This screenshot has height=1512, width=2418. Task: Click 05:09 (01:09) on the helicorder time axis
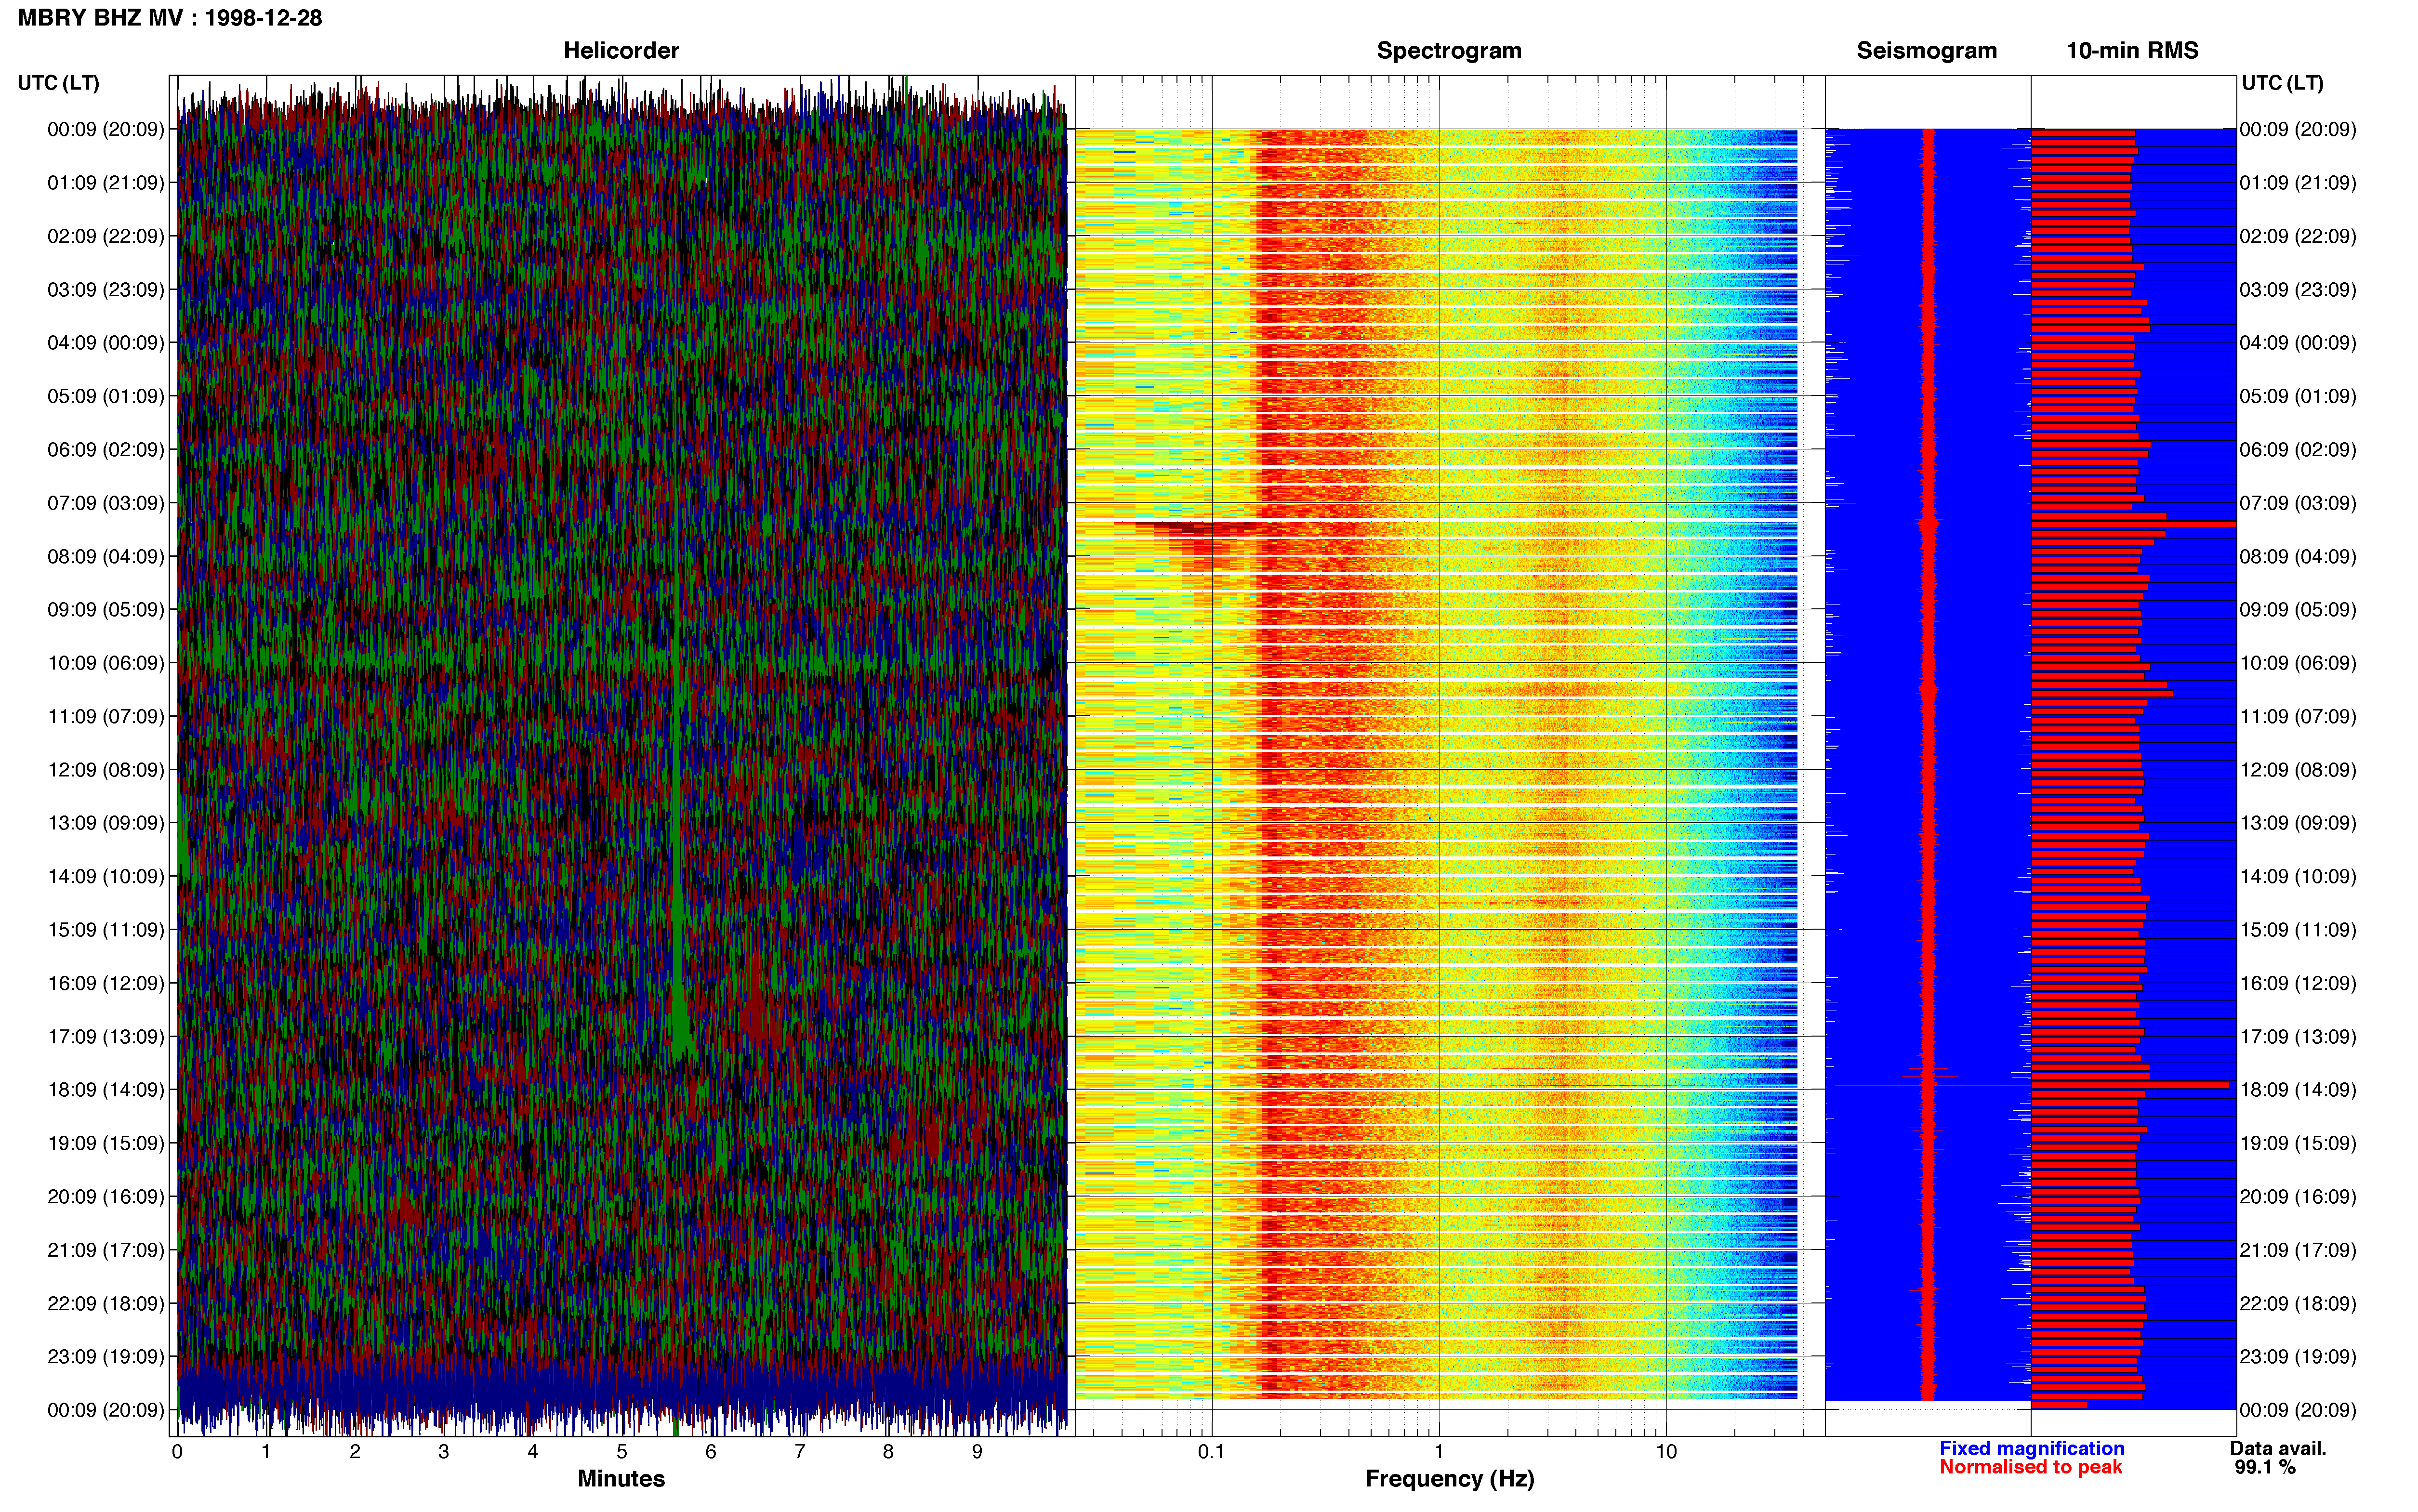106,396
